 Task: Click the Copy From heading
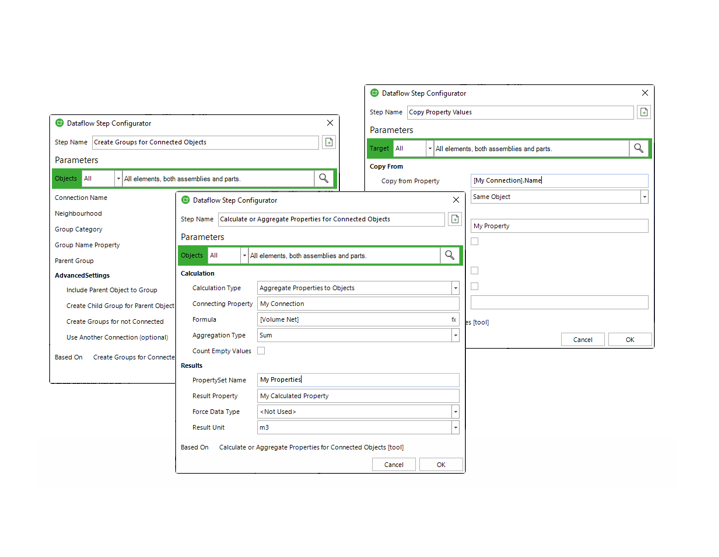pos(386,166)
